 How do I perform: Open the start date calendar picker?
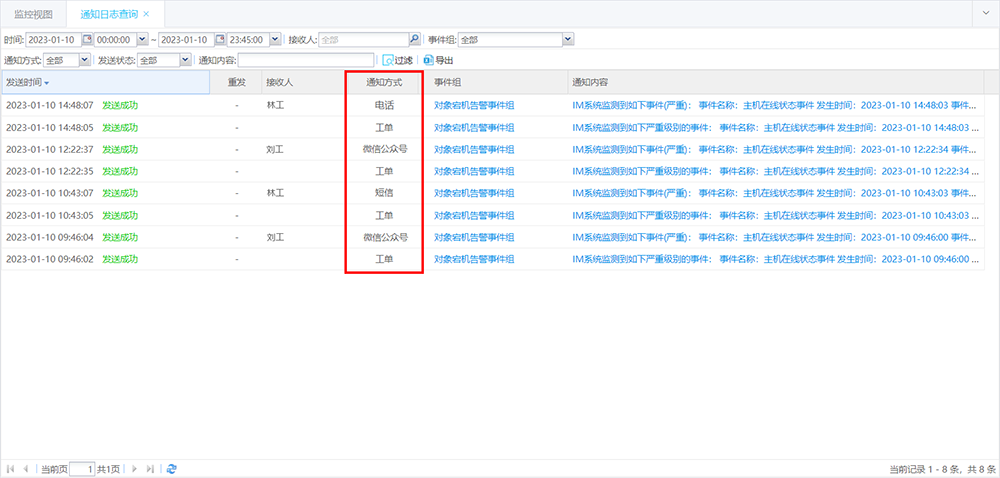click(x=87, y=40)
